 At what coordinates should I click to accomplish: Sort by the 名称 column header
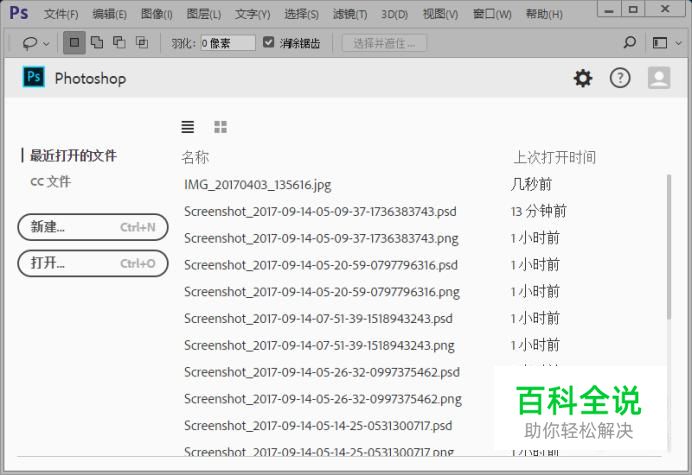coord(195,157)
